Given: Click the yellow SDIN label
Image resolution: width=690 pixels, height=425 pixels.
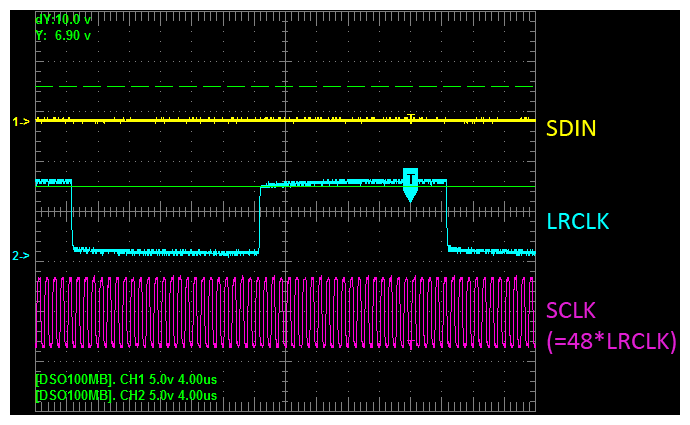Looking at the screenshot, I should pyautogui.click(x=571, y=128).
